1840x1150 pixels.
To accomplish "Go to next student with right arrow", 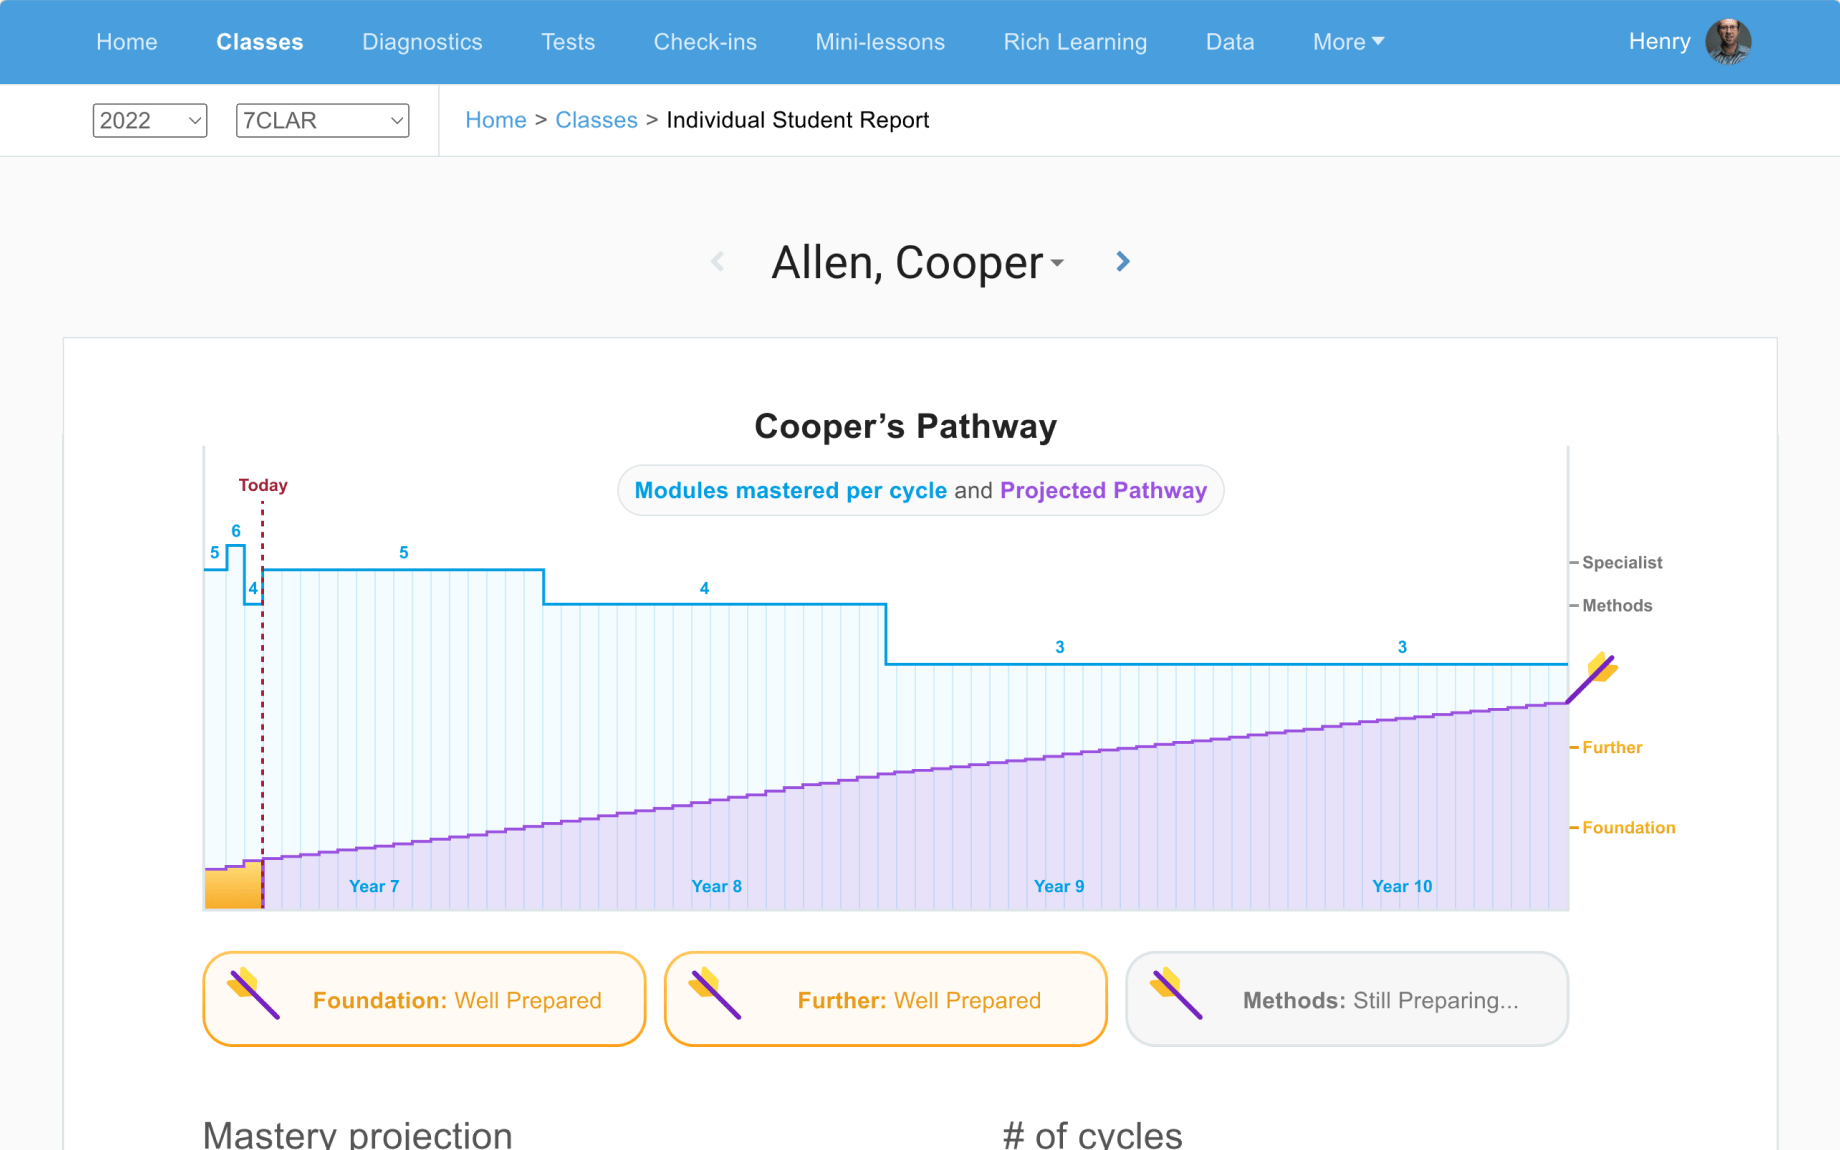I will pos(1122,261).
